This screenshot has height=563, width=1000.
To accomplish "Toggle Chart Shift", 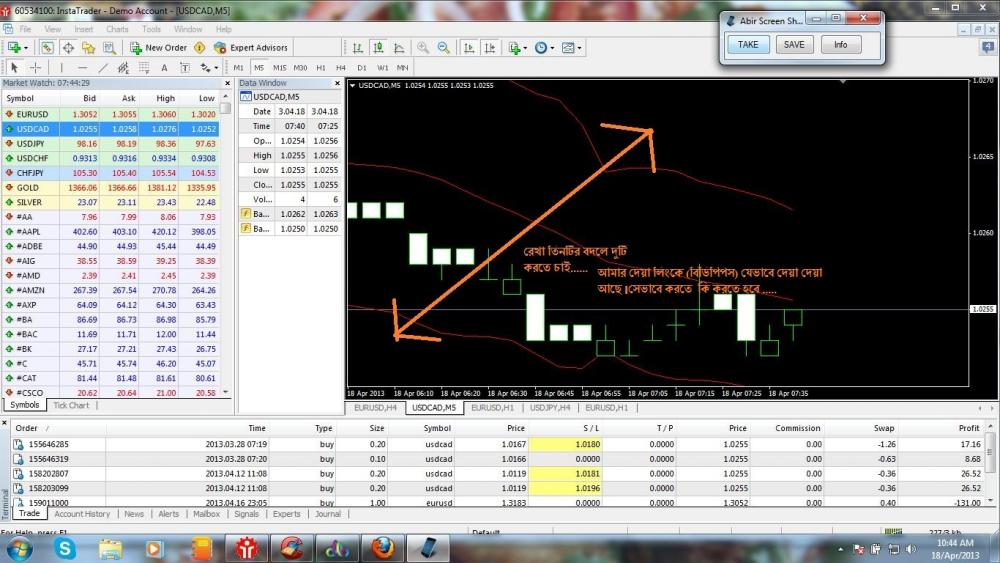I will click(x=490, y=48).
